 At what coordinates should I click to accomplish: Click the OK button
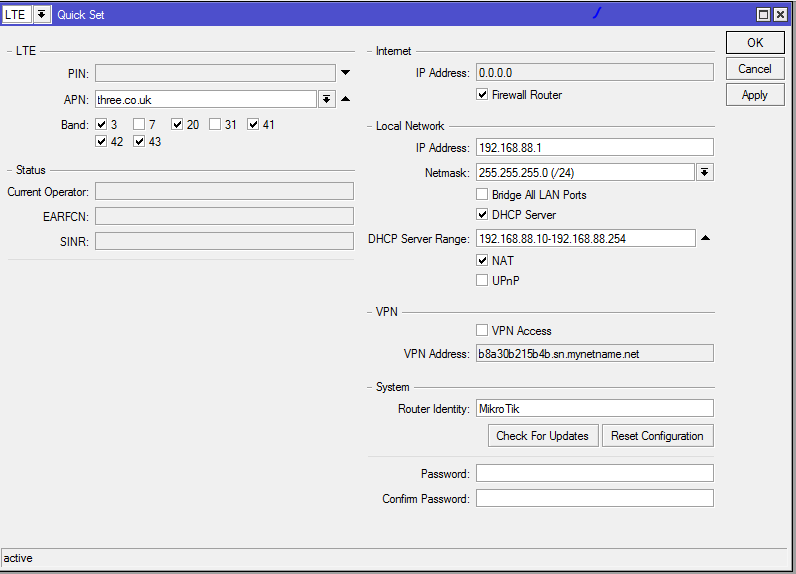click(755, 43)
